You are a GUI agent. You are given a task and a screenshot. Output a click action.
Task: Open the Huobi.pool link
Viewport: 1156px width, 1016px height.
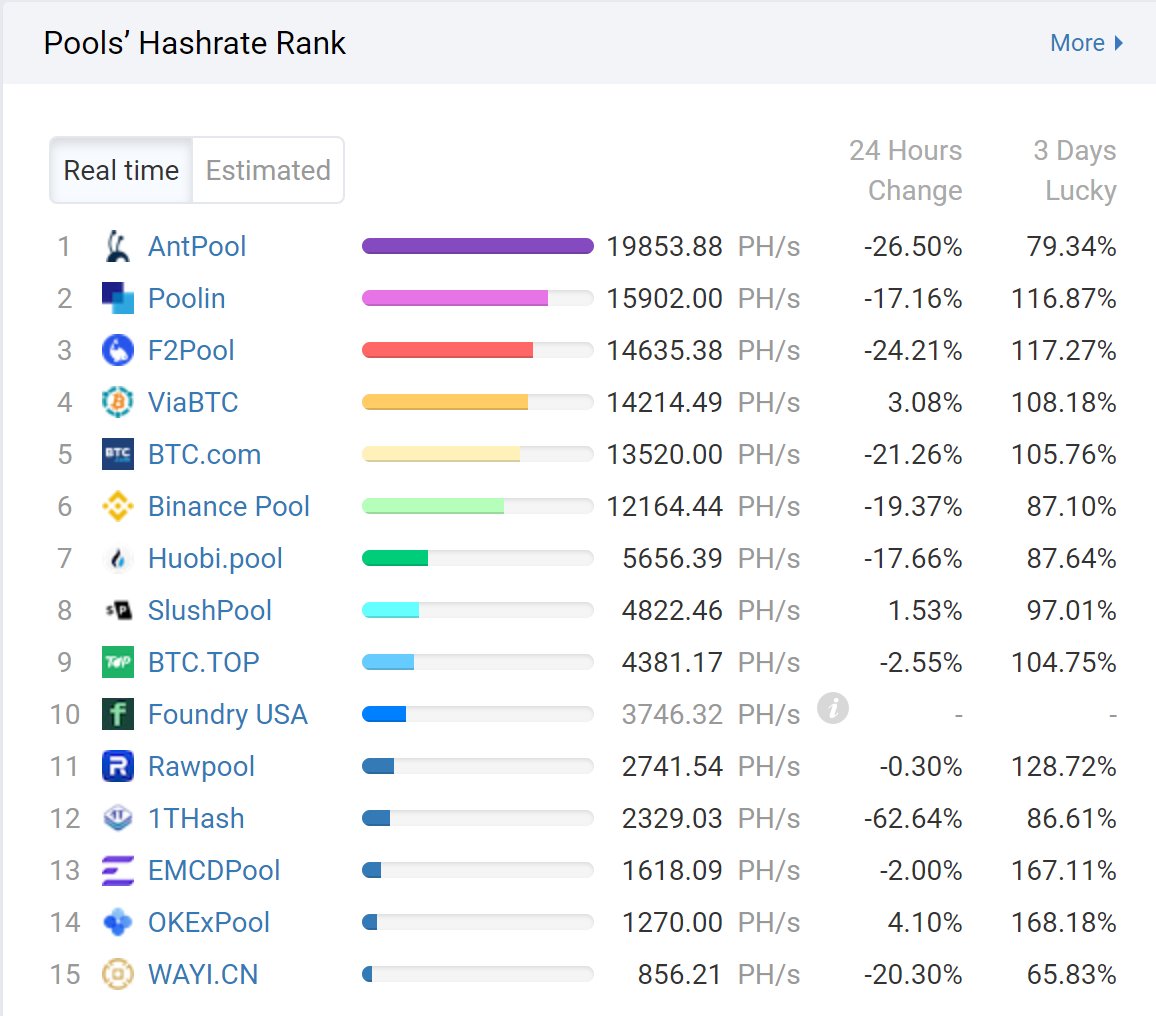[x=215, y=558]
